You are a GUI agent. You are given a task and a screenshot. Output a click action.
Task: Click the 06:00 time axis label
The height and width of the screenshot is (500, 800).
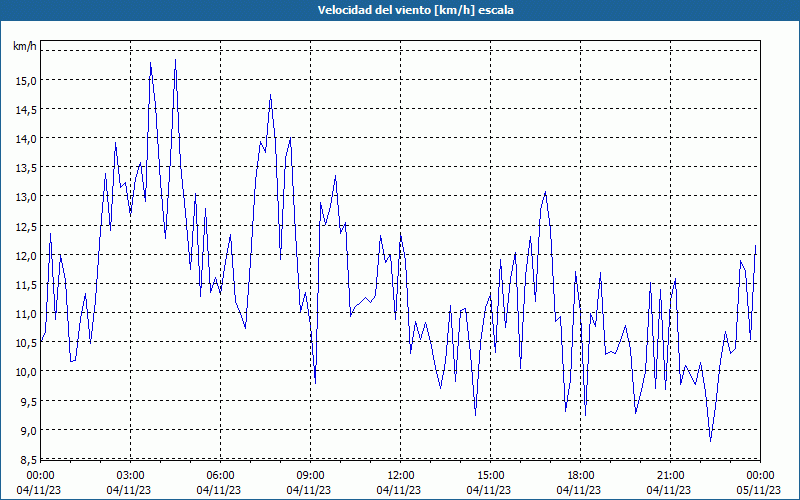220,476
